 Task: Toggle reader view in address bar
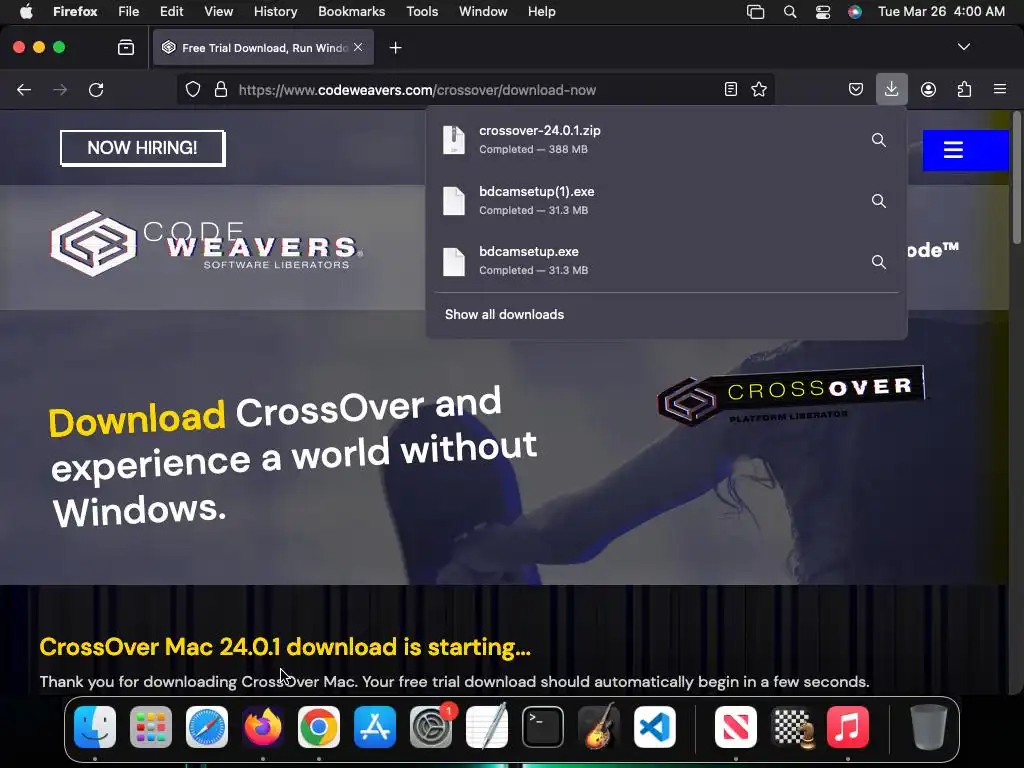[x=731, y=89]
